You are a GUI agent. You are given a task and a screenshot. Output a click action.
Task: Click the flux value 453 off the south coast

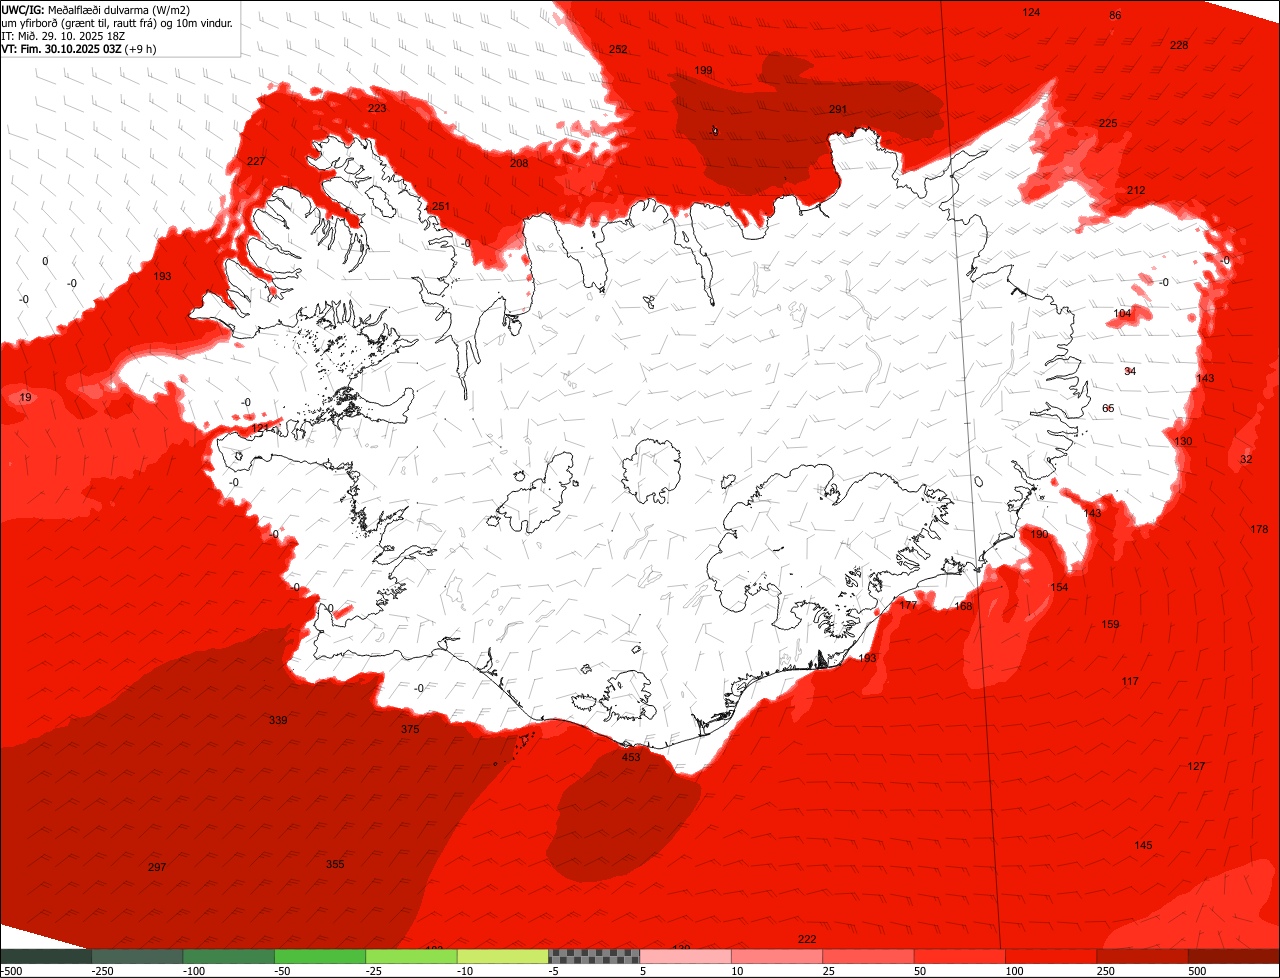631,758
